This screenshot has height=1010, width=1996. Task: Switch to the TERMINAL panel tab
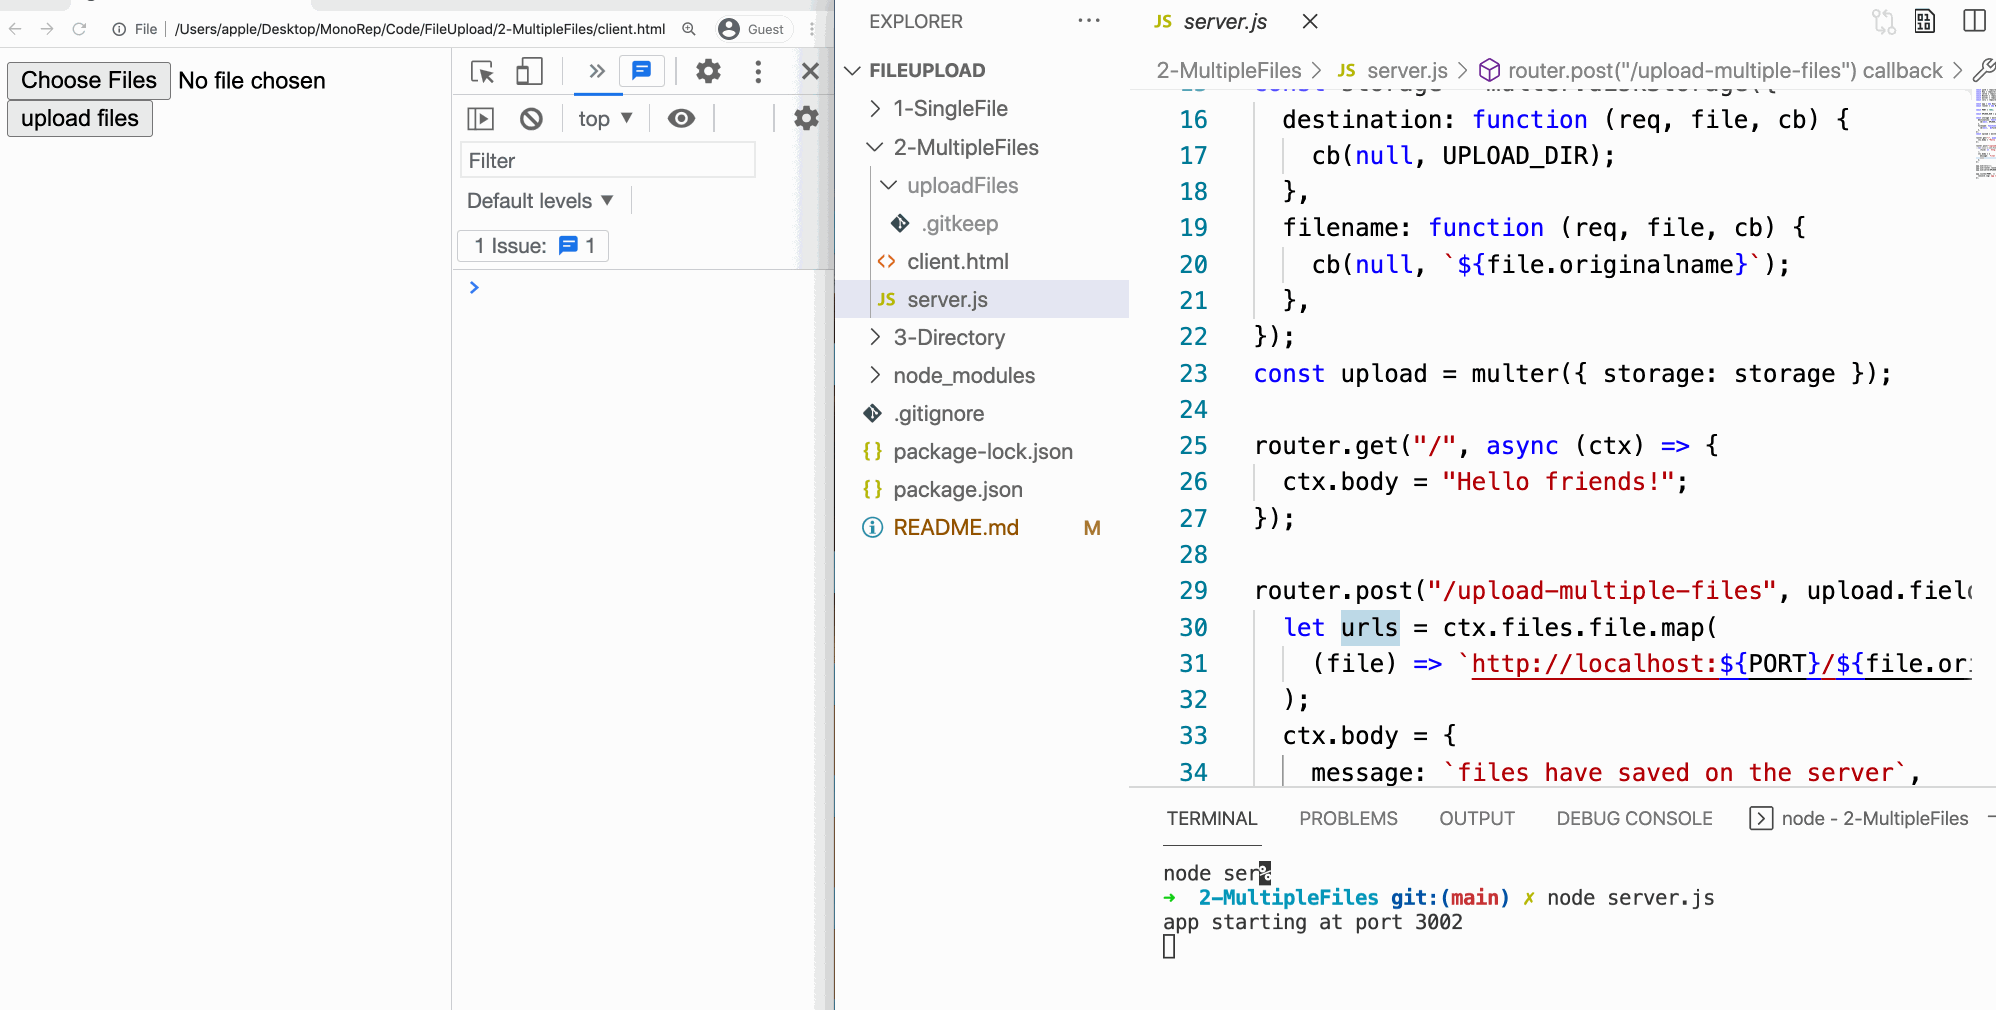pyautogui.click(x=1212, y=818)
